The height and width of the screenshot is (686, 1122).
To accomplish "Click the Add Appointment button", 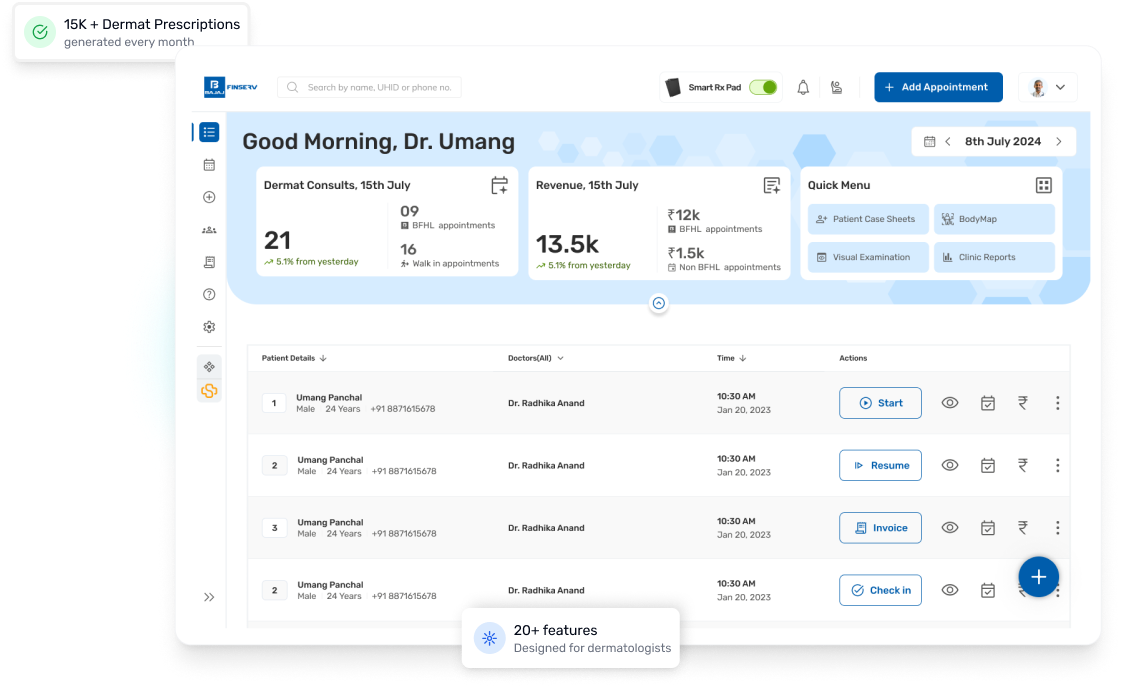I will 937,87.
